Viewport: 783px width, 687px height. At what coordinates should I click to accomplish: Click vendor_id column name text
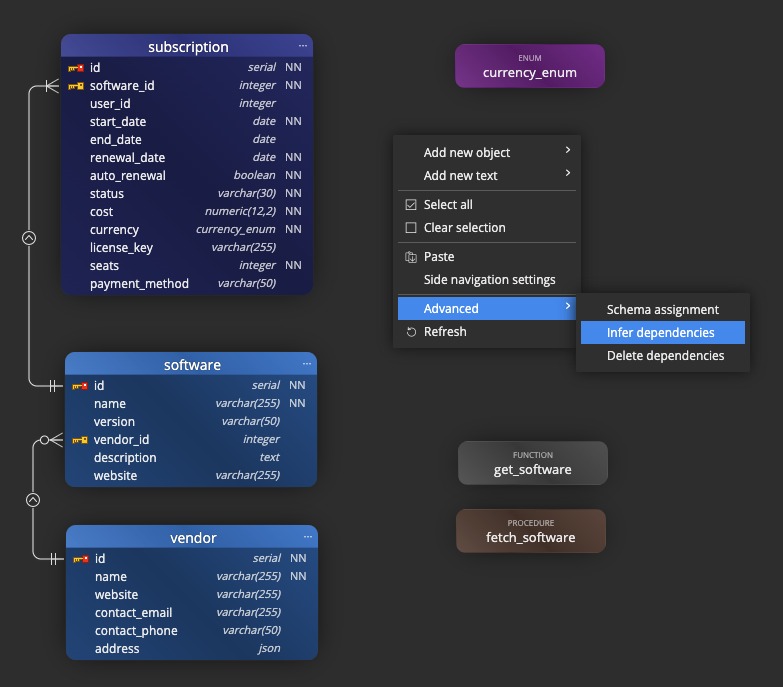[121, 440]
